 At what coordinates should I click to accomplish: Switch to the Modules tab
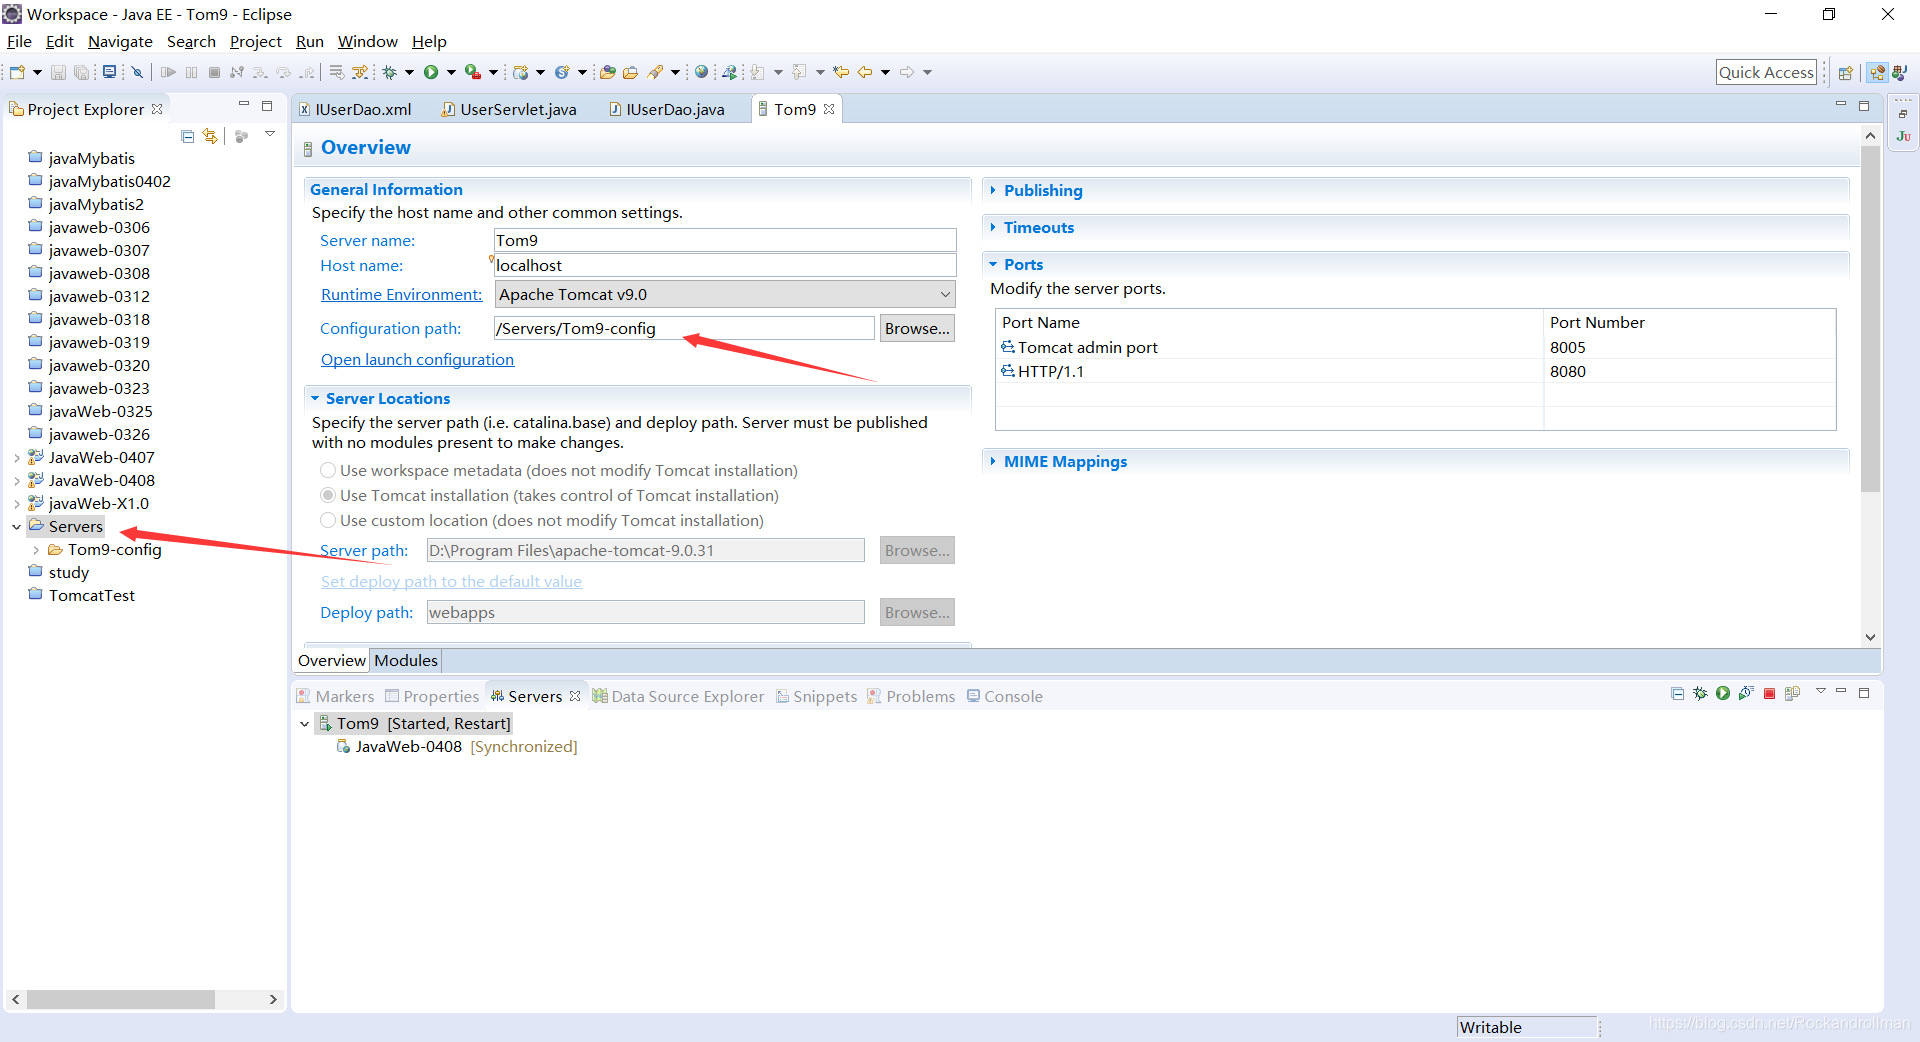[x=406, y=660]
